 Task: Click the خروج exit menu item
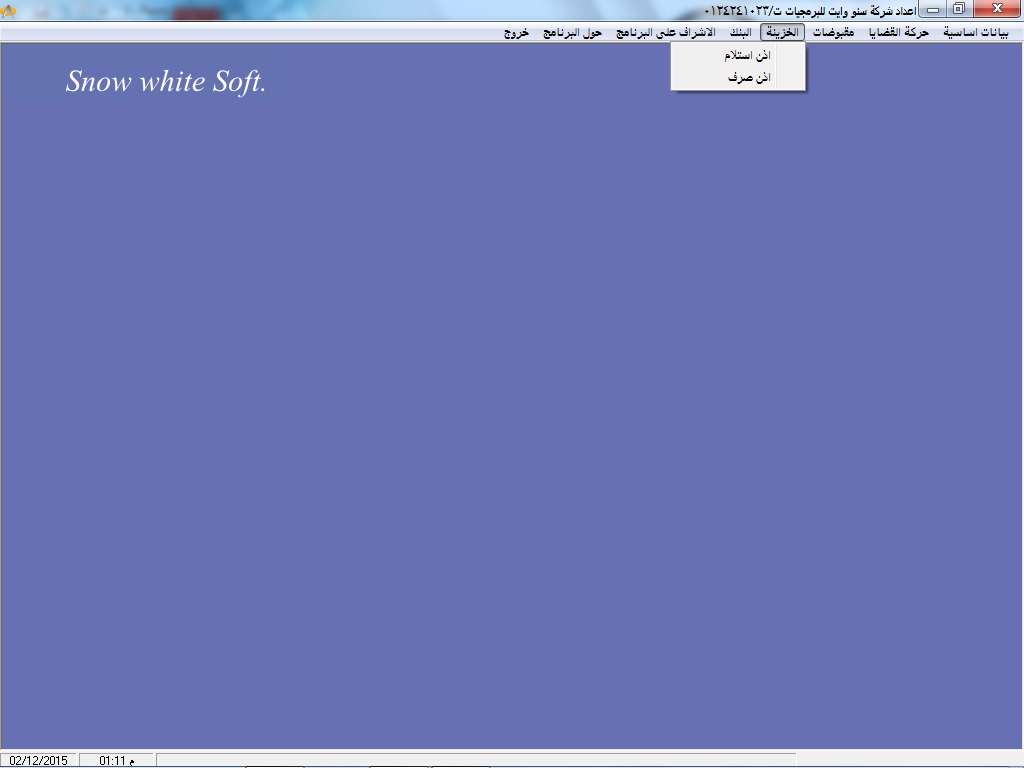tap(516, 32)
